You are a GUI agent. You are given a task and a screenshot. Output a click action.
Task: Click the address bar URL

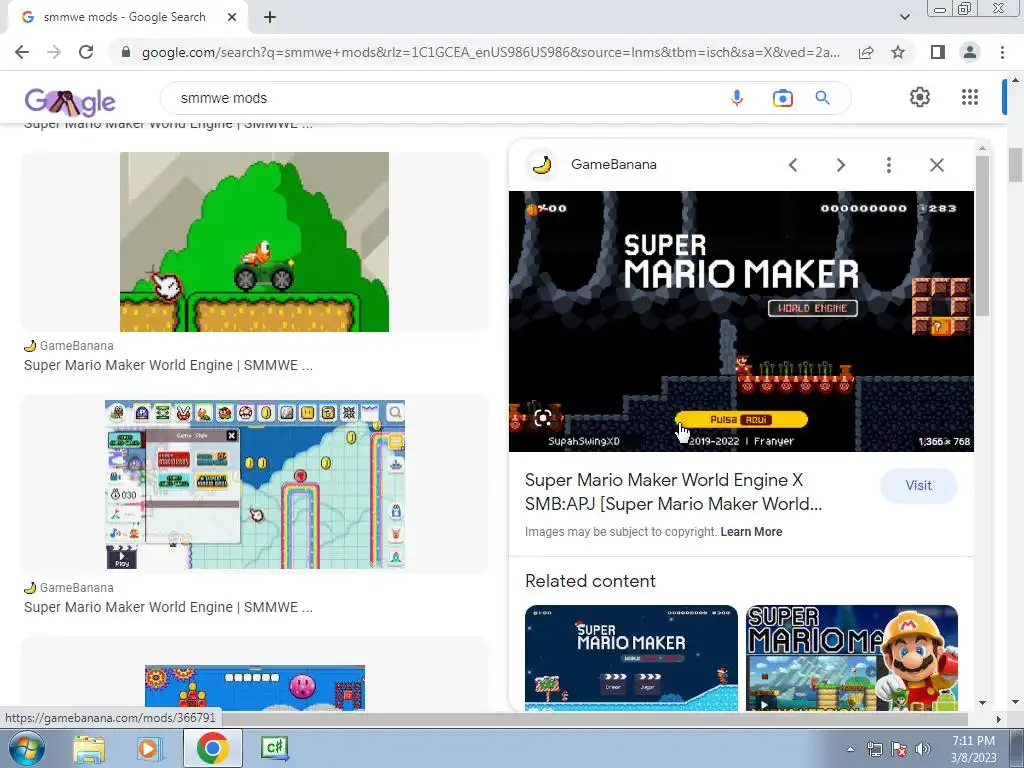click(490, 52)
